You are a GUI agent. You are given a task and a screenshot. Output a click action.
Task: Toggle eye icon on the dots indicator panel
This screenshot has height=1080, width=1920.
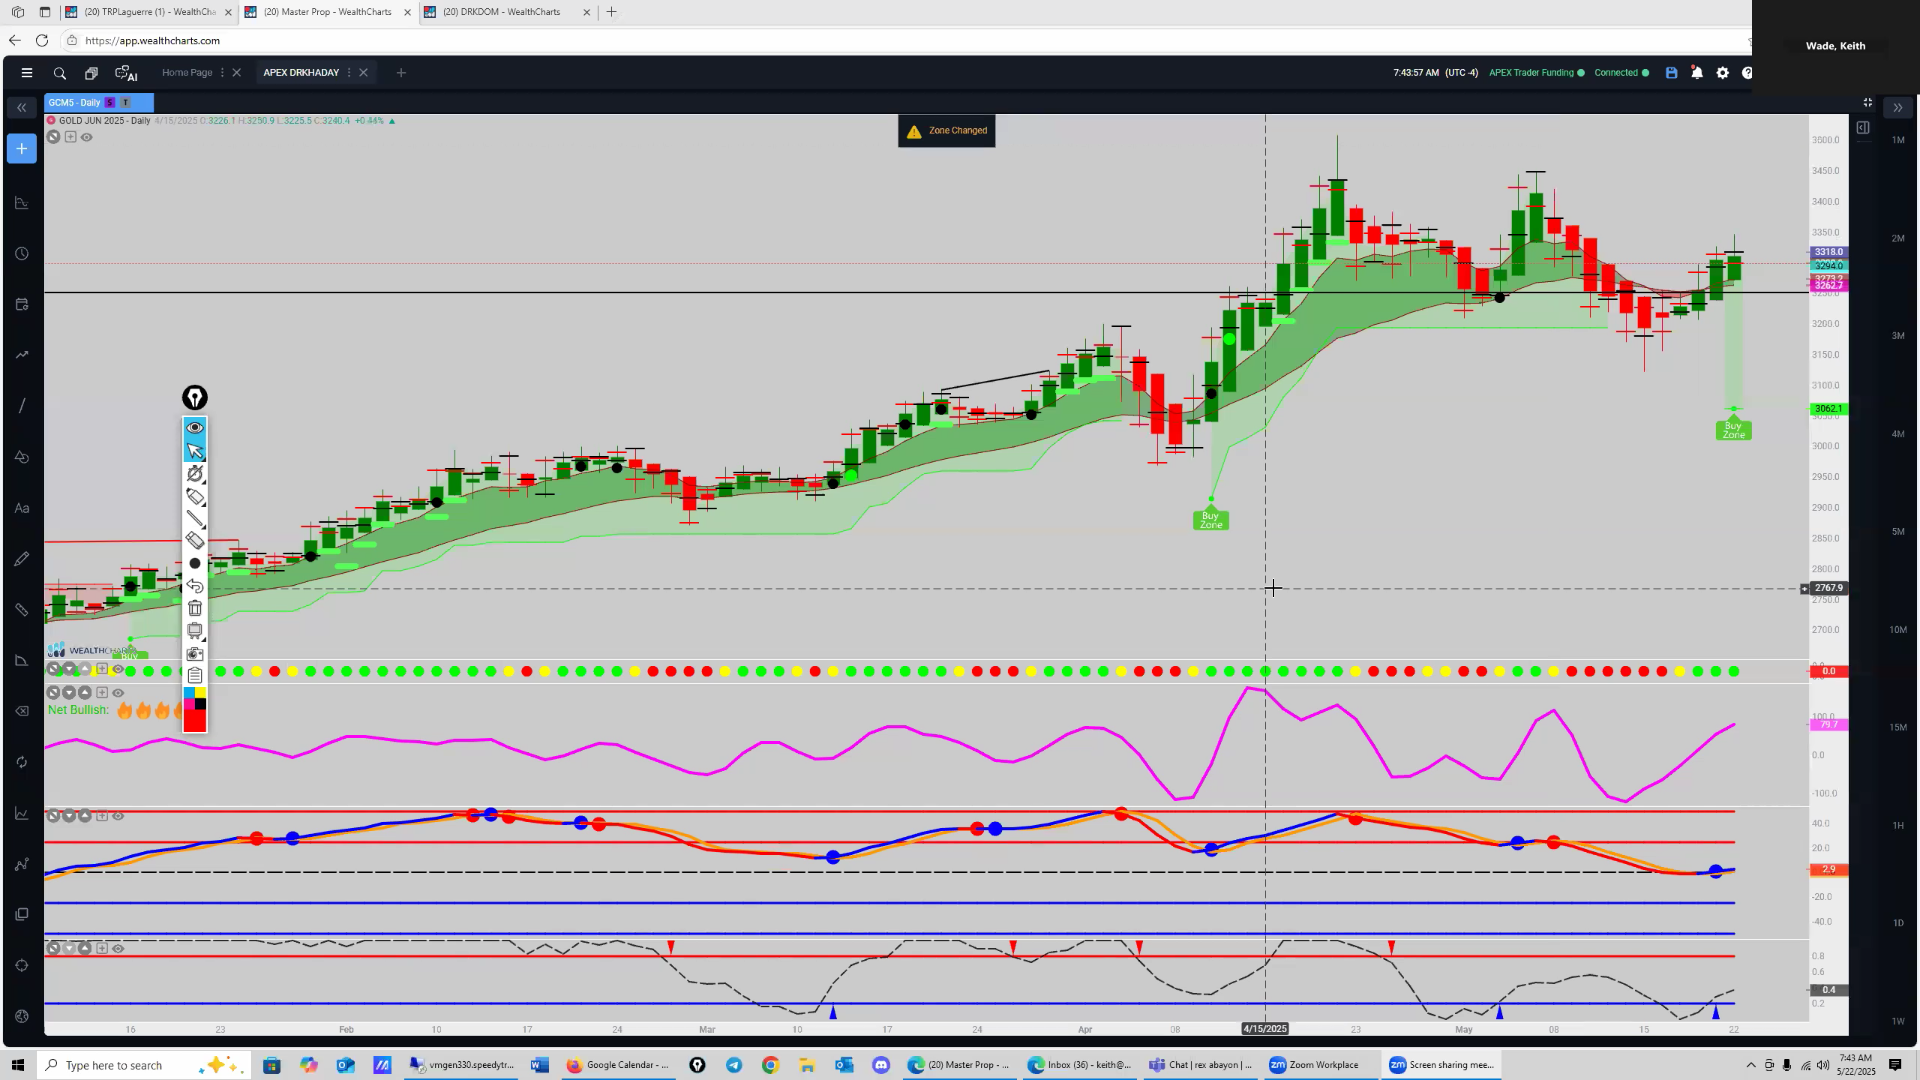(118, 669)
